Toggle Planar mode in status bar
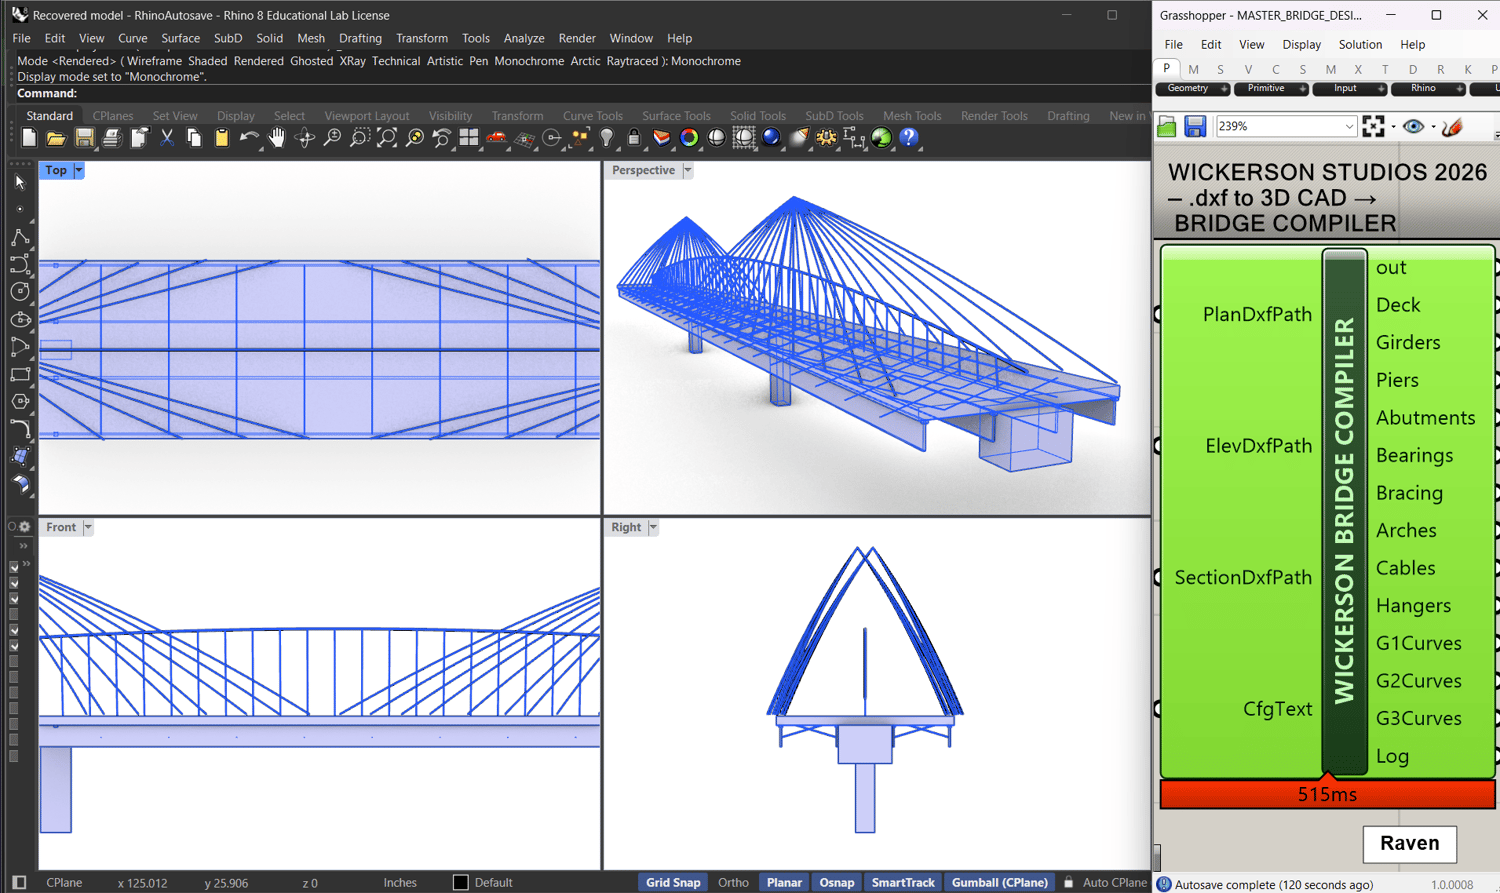 (x=784, y=883)
